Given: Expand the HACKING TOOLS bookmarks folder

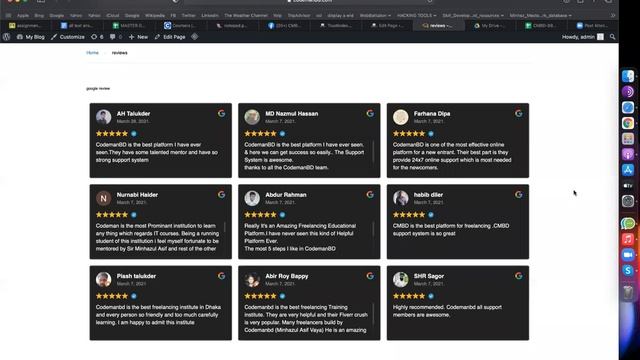Looking at the screenshot, I should click(x=416, y=16).
